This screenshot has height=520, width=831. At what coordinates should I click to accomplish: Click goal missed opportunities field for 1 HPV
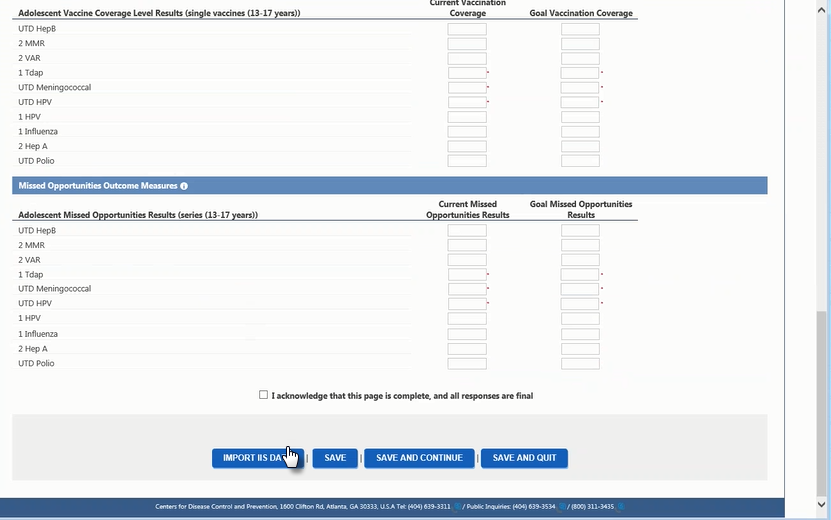coord(580,319)
